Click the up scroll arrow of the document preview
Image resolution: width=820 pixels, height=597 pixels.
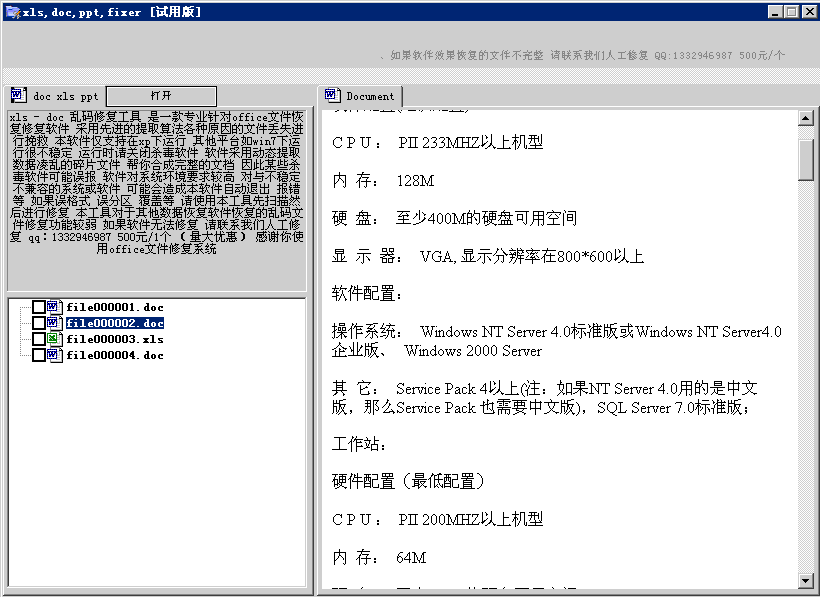pos(806,116)
